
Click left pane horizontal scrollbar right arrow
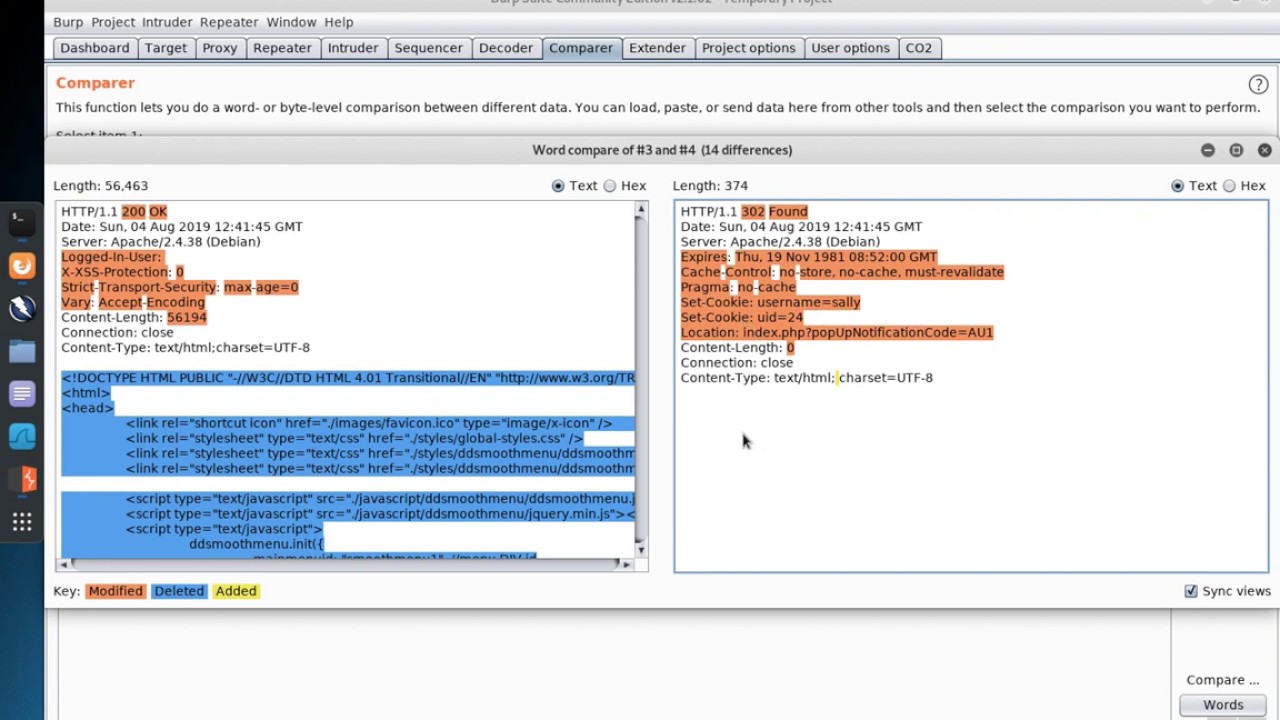tap(626, 564)
